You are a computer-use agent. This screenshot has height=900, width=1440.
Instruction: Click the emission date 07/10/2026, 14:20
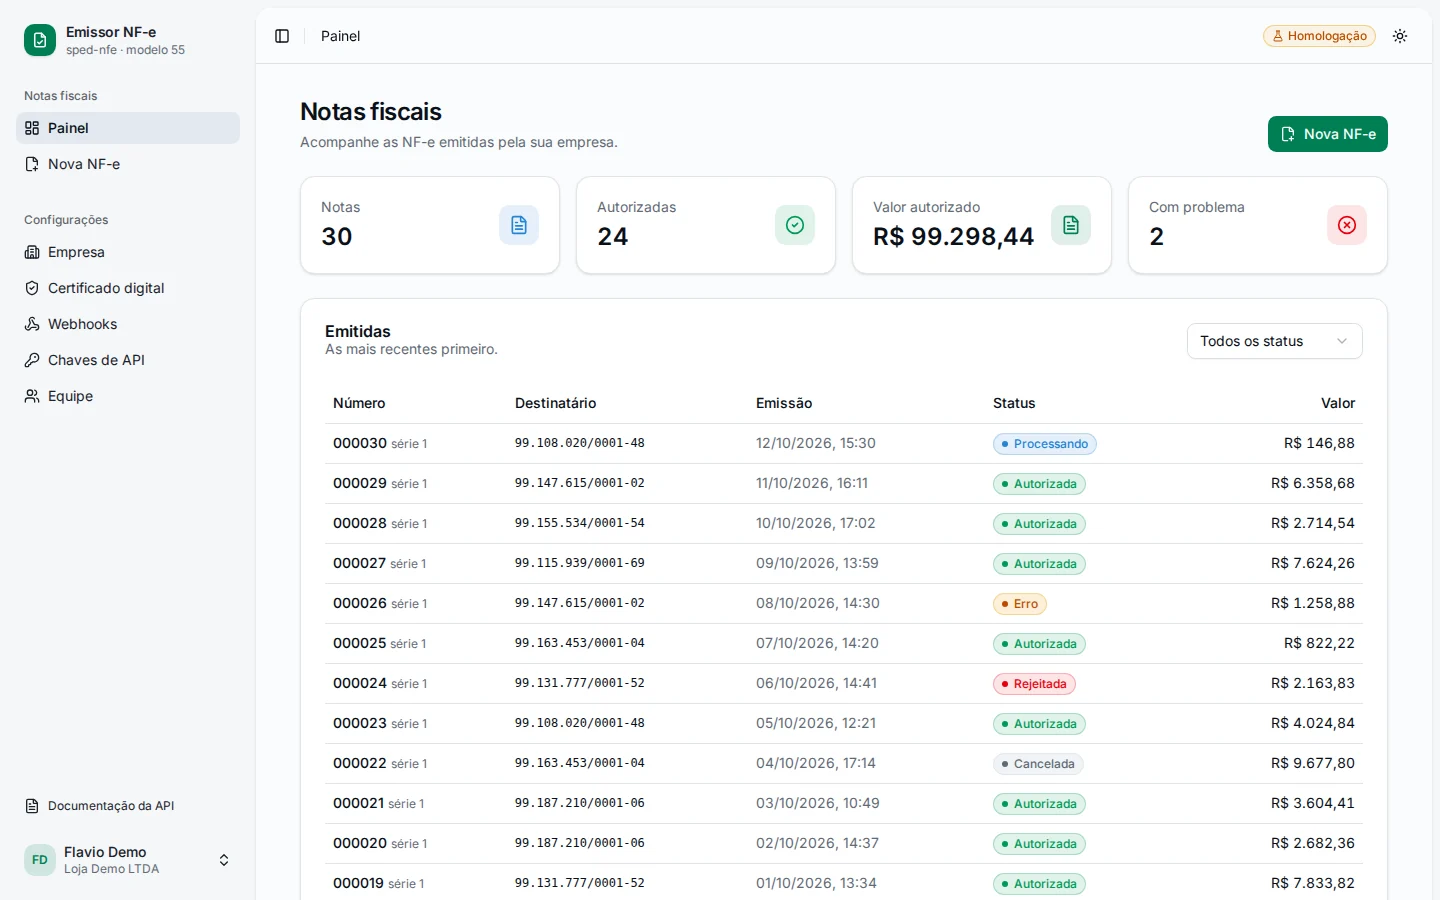tap(817, 643)
